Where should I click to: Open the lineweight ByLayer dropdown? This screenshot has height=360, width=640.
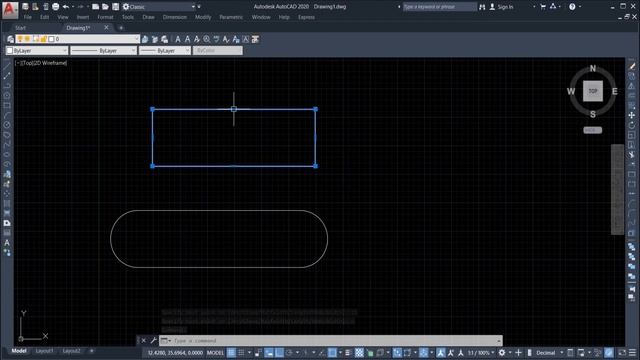point(165,51)
